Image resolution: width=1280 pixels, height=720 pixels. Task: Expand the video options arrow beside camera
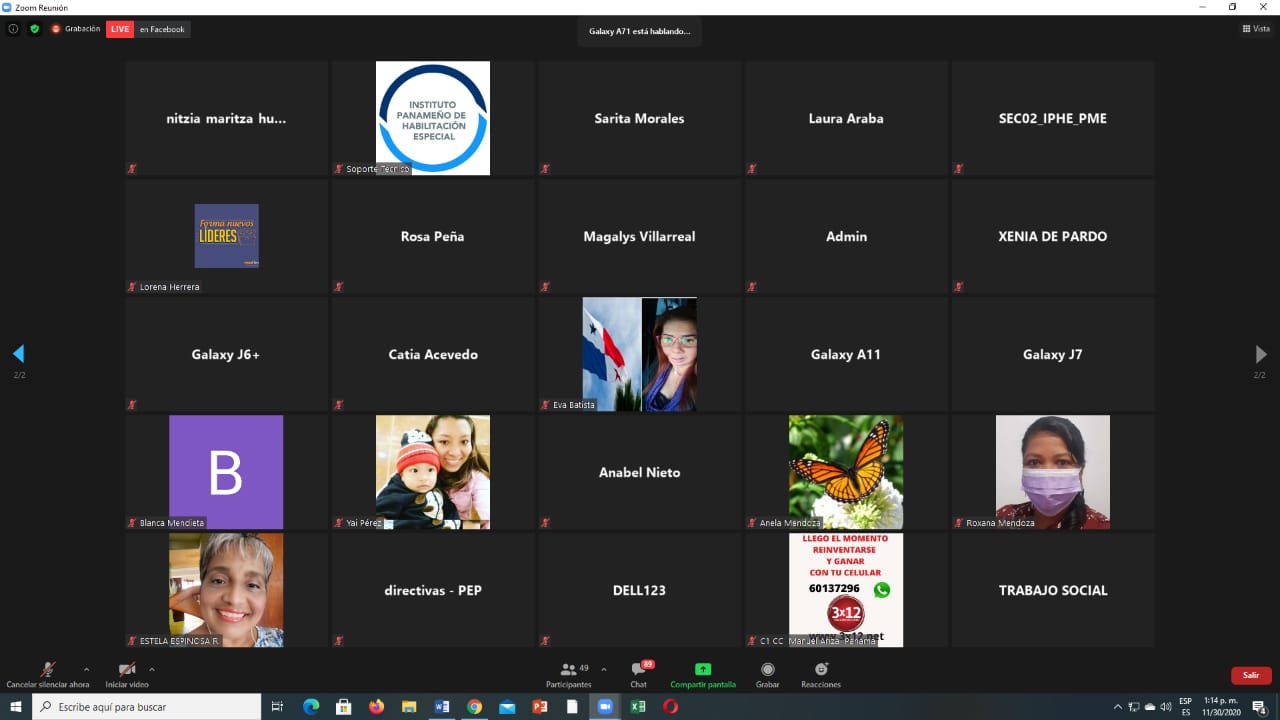[x=152, y=669]
